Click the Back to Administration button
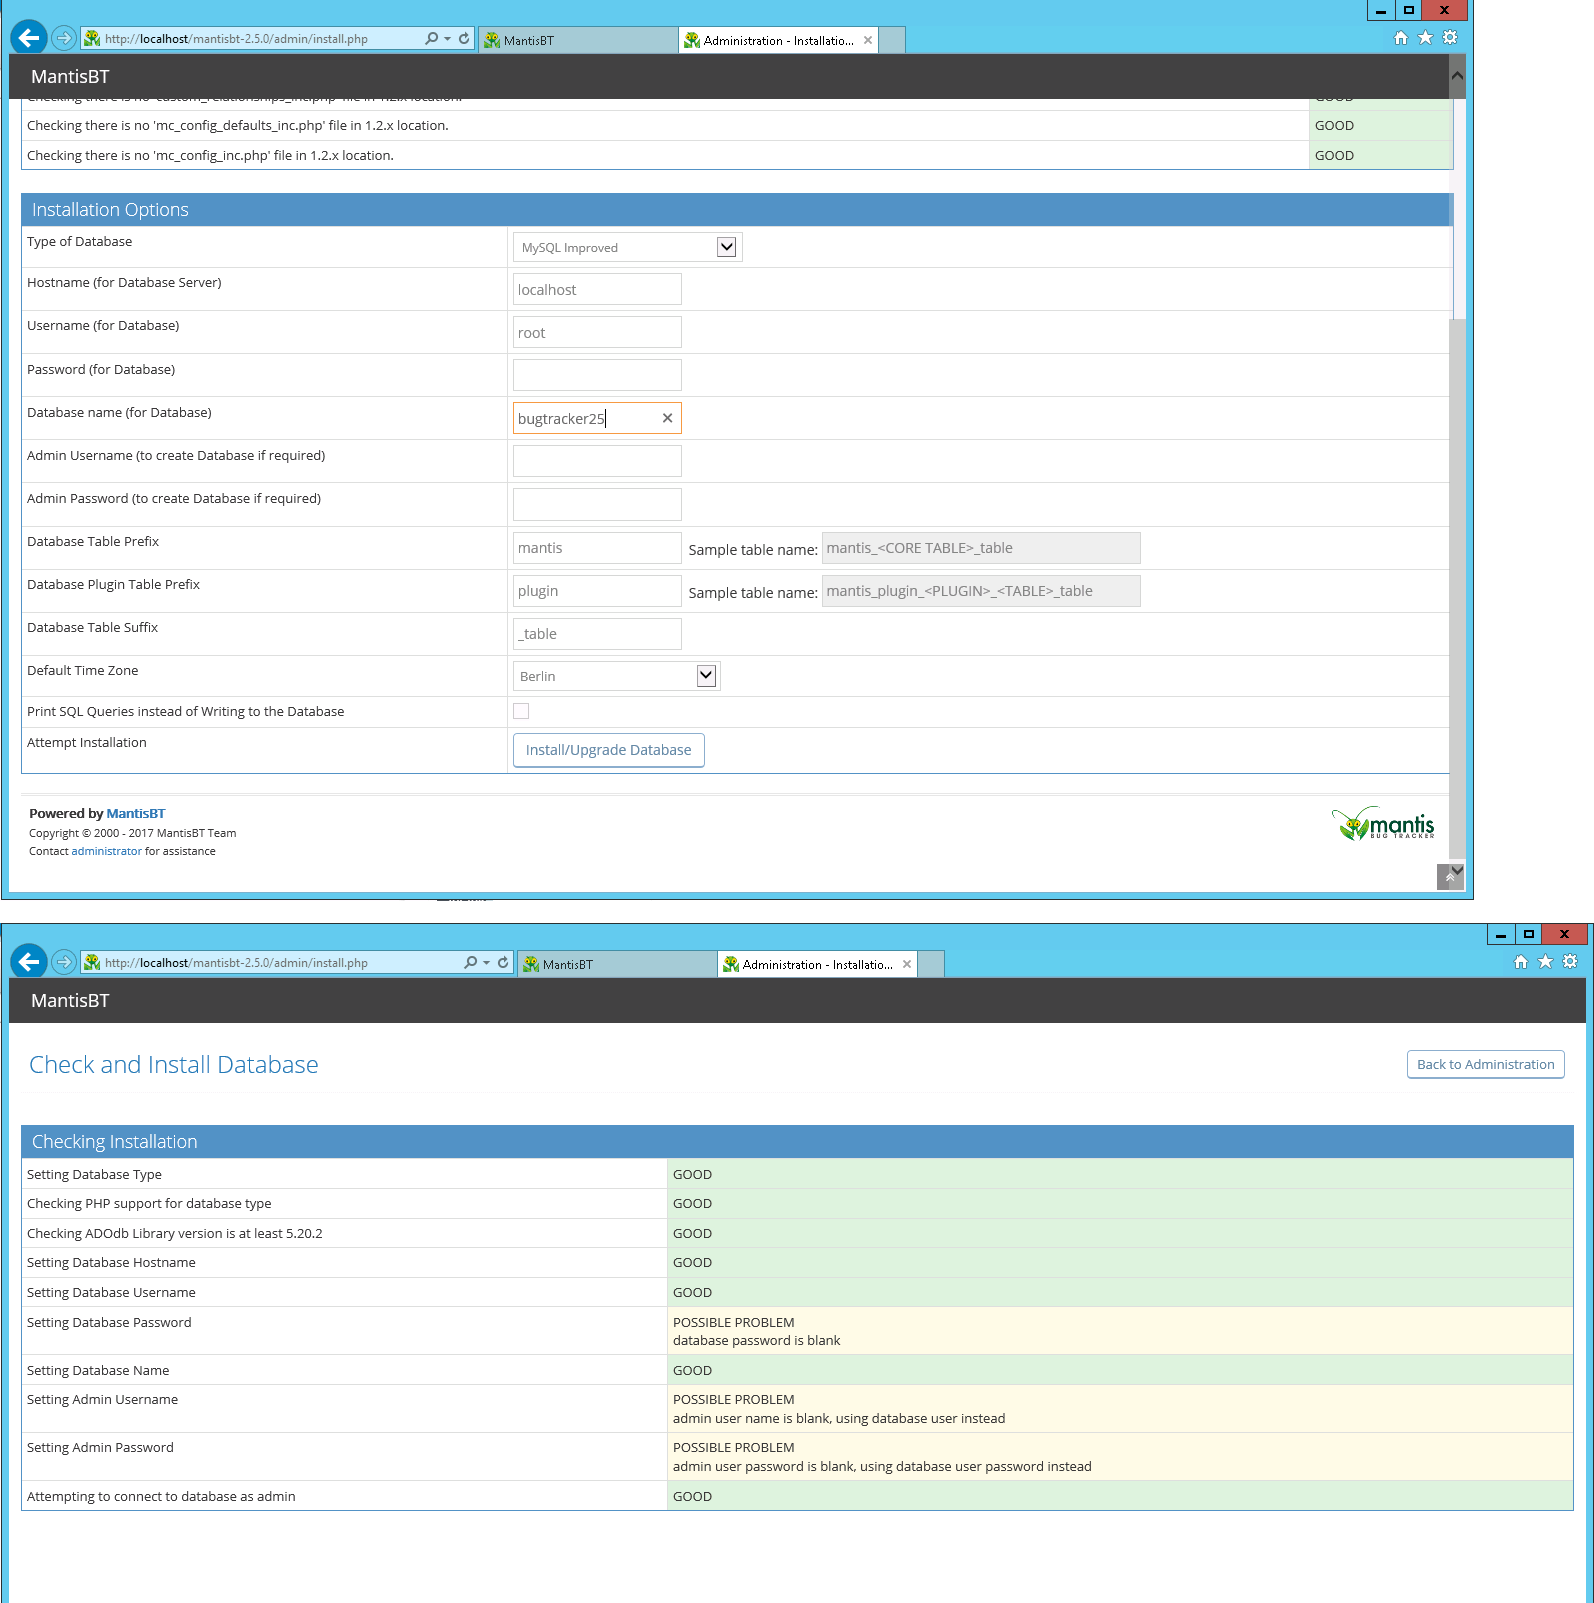Viewport: 1594px width, 1603px height. [1485, 1064]
